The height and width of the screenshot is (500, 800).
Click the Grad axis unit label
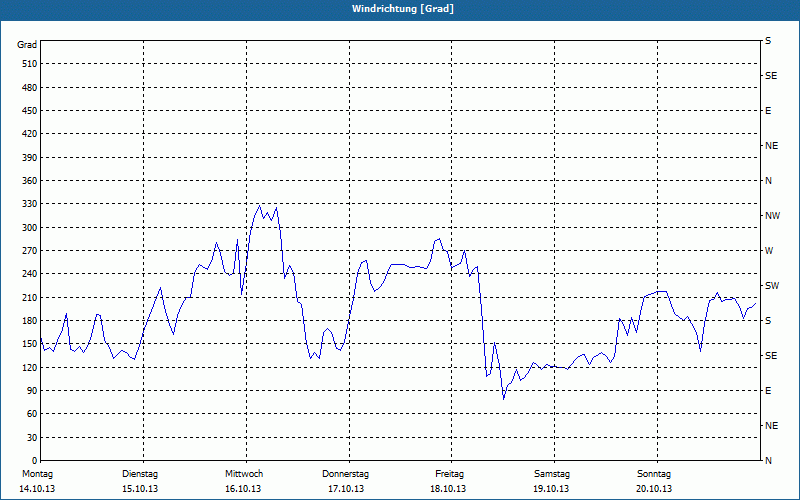tap(27, 45)
